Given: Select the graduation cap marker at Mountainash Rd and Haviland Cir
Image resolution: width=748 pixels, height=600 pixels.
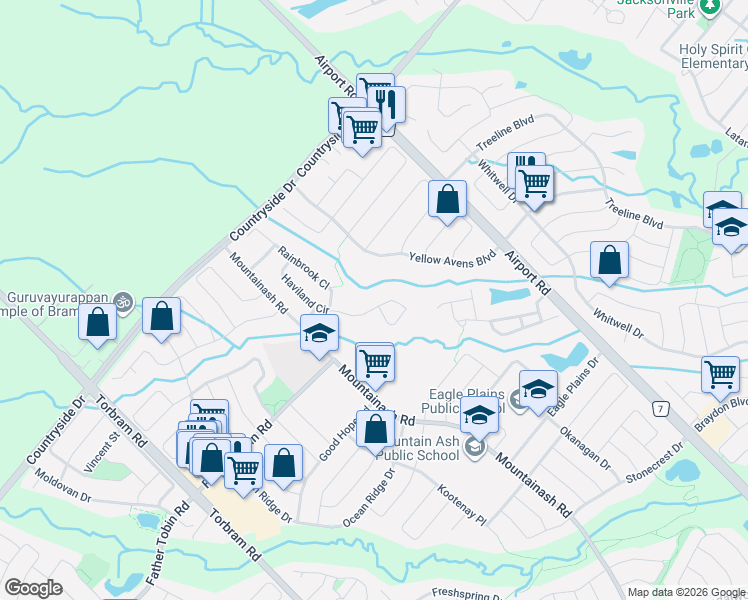Looking at the screenshot, I should [x=320, y=333].
